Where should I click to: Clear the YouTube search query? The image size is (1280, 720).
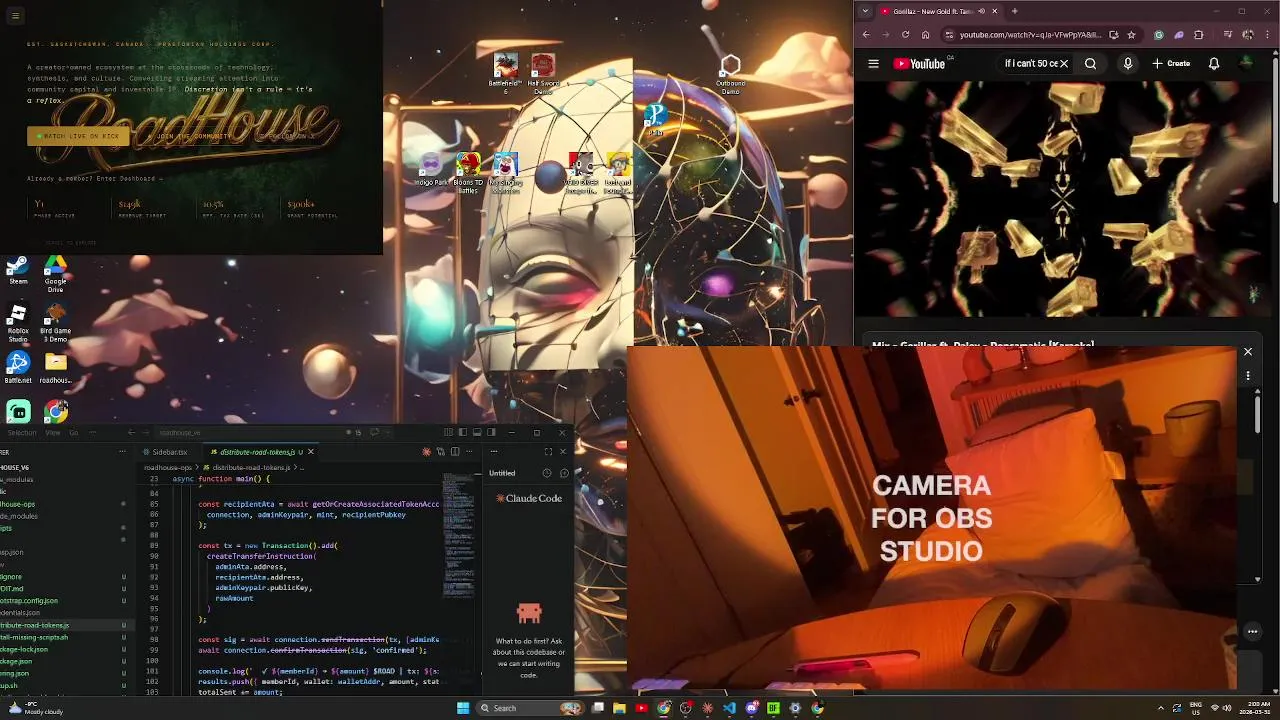(x=1064, y=64)
